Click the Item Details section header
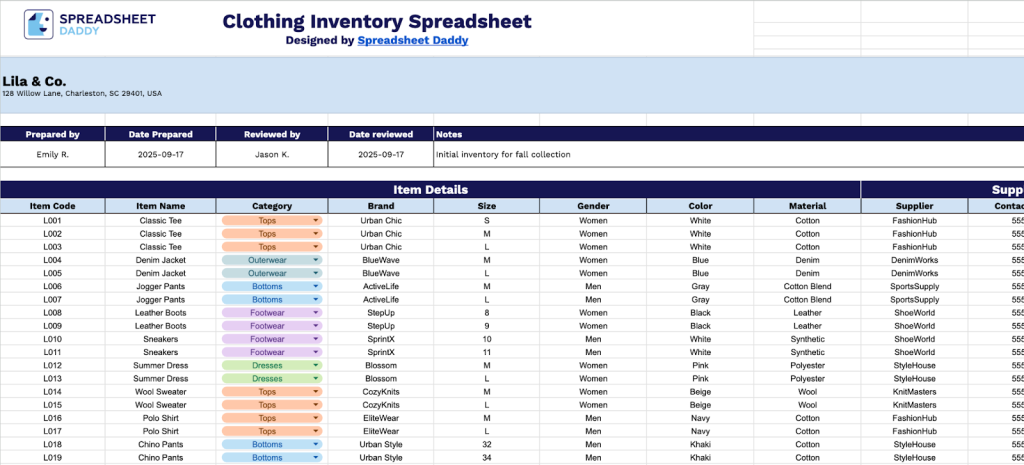 tap(430, 189)
